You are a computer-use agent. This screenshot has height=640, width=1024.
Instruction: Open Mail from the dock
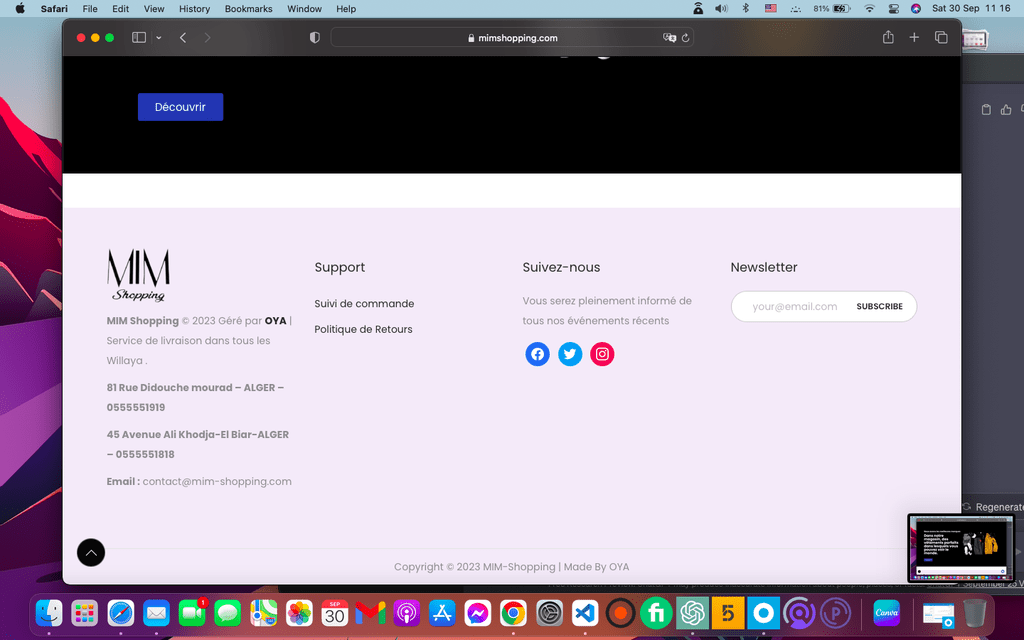tap(156, 613)
